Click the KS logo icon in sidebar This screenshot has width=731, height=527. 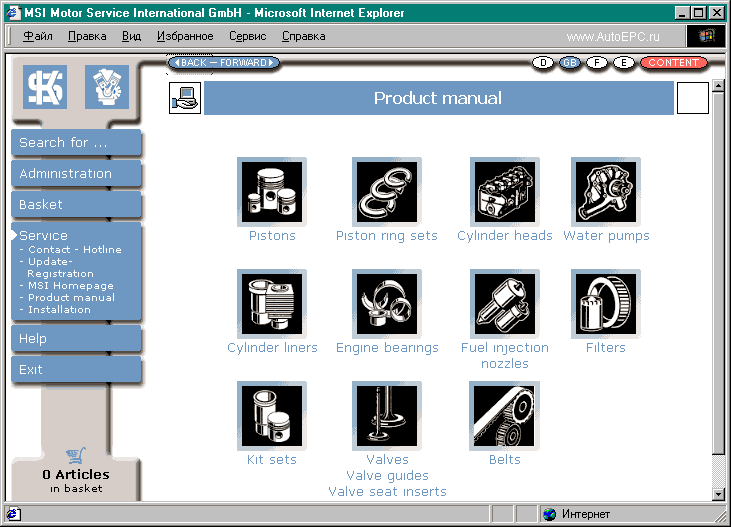[45, 87]
